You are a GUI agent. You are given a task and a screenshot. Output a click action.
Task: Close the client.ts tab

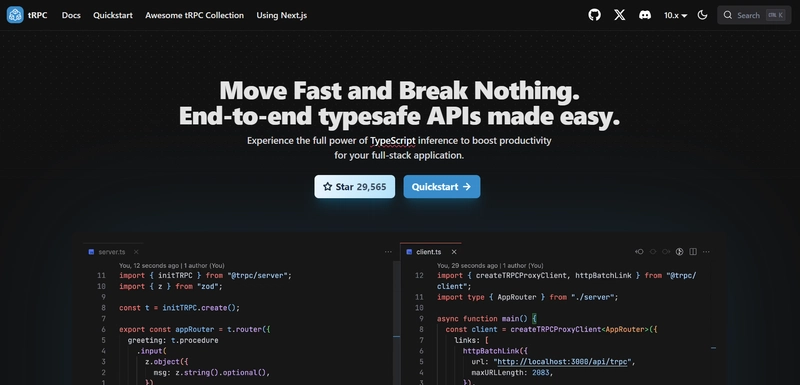(454, 252)
